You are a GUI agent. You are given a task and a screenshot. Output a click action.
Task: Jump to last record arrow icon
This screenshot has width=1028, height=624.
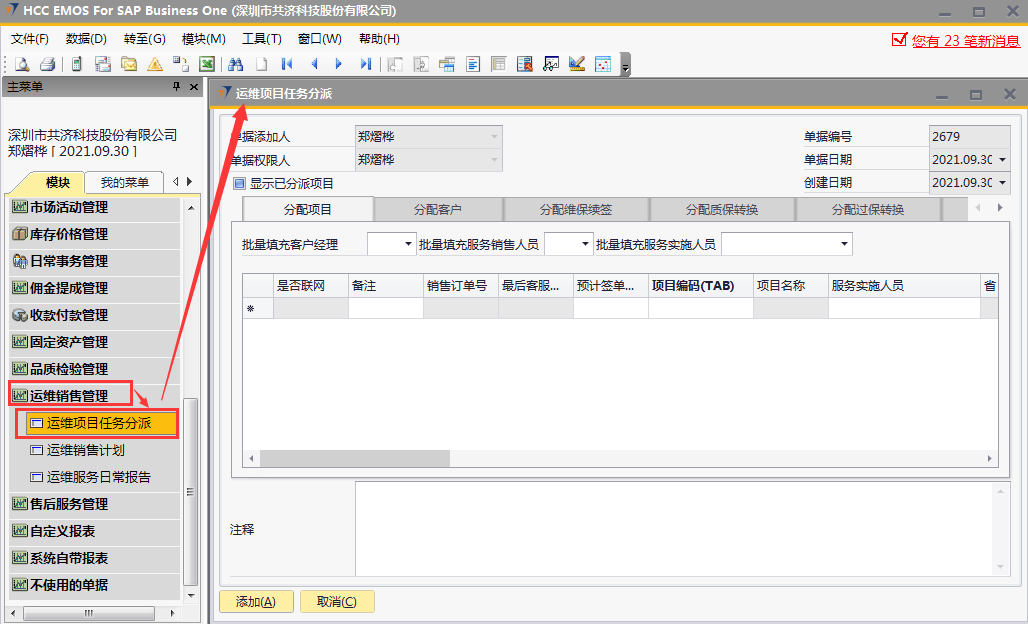tap(365, 64)
